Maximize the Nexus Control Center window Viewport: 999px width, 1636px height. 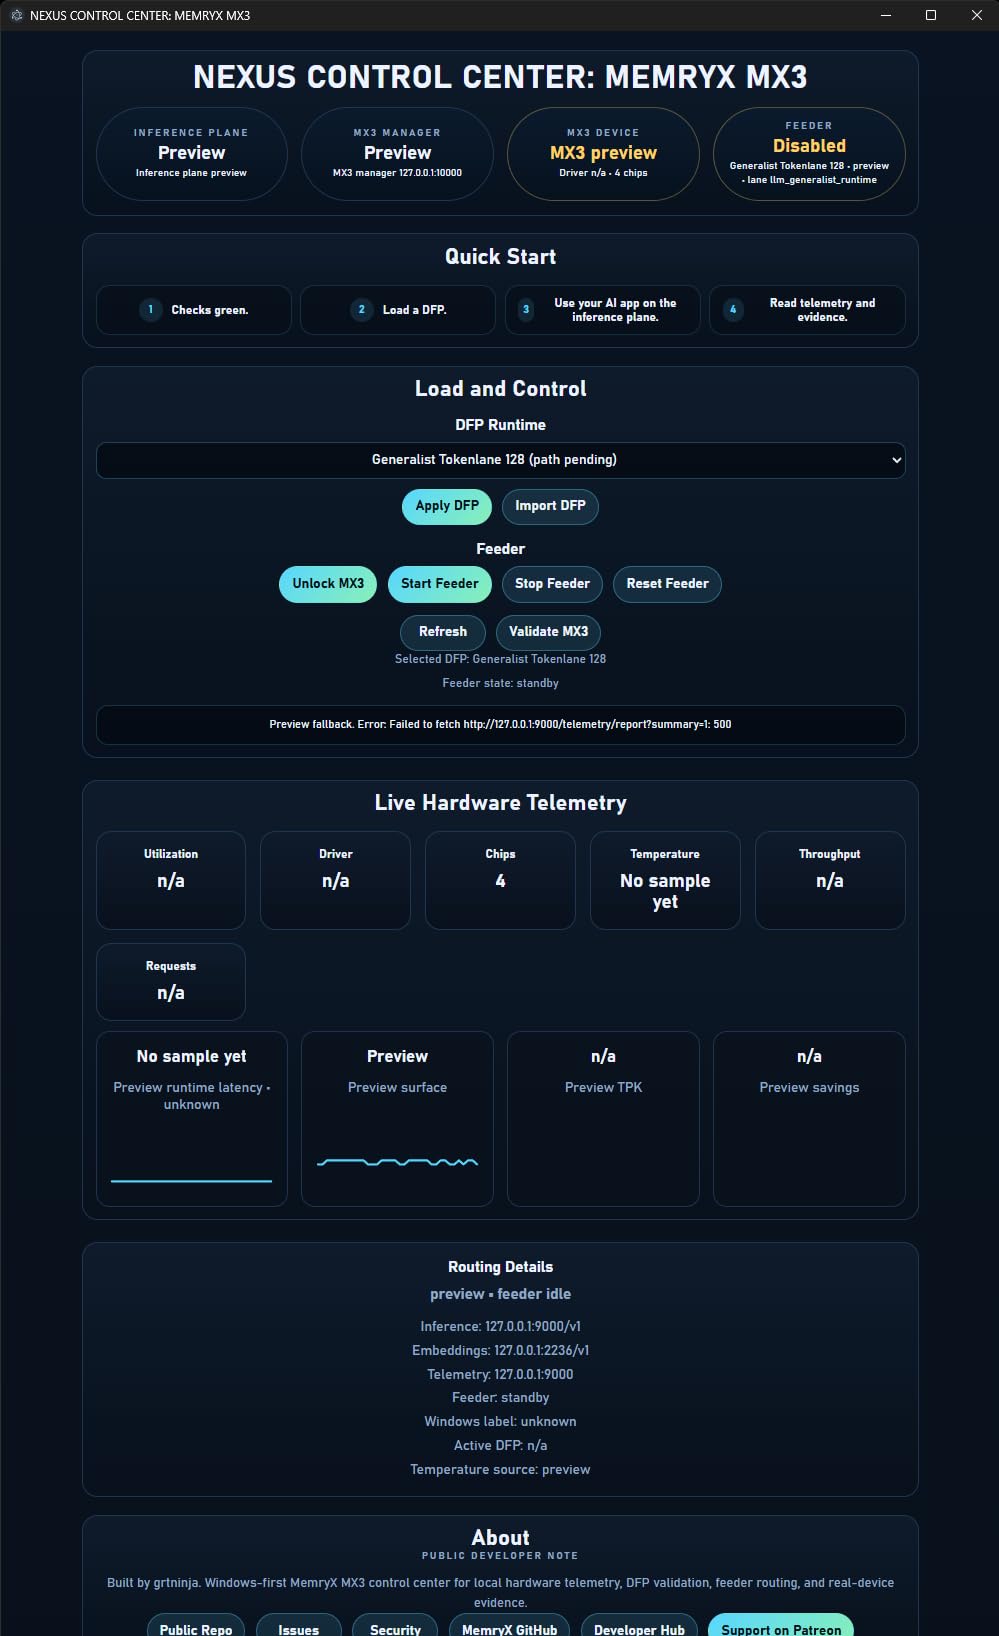[931, 15]
